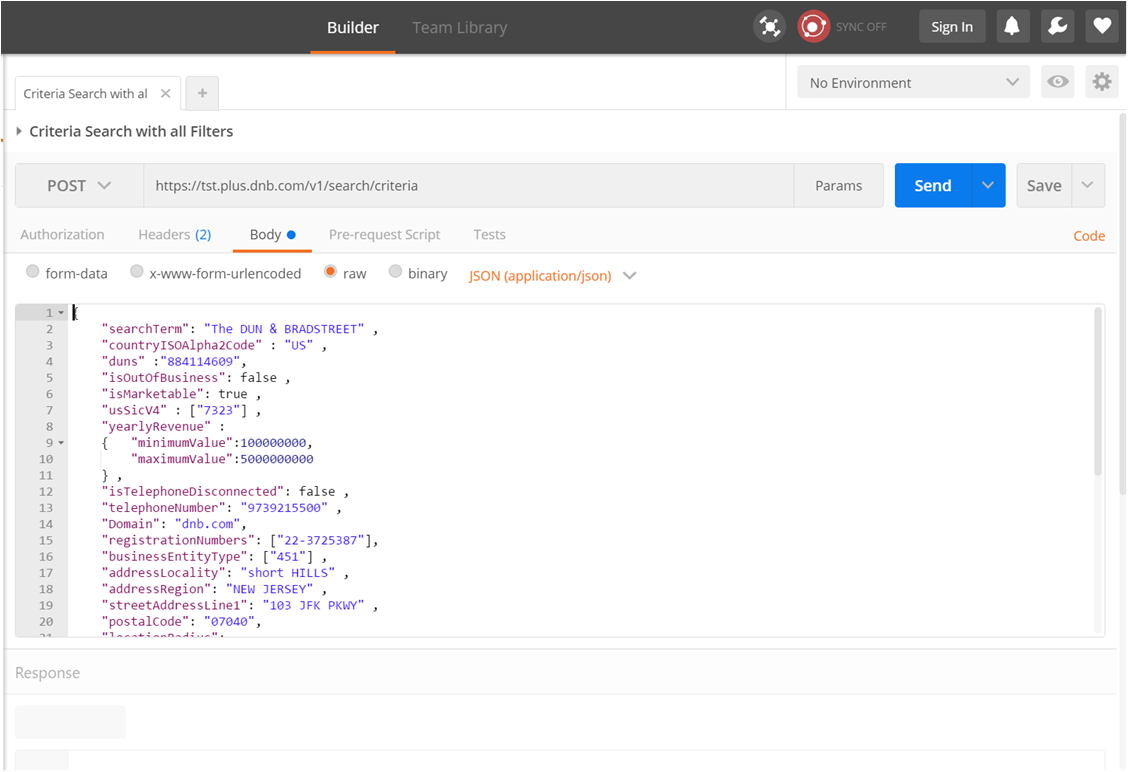Viewport: 1128px width, 772px height.
Task: Open the Body tab
Action: [x=272, y=235]
